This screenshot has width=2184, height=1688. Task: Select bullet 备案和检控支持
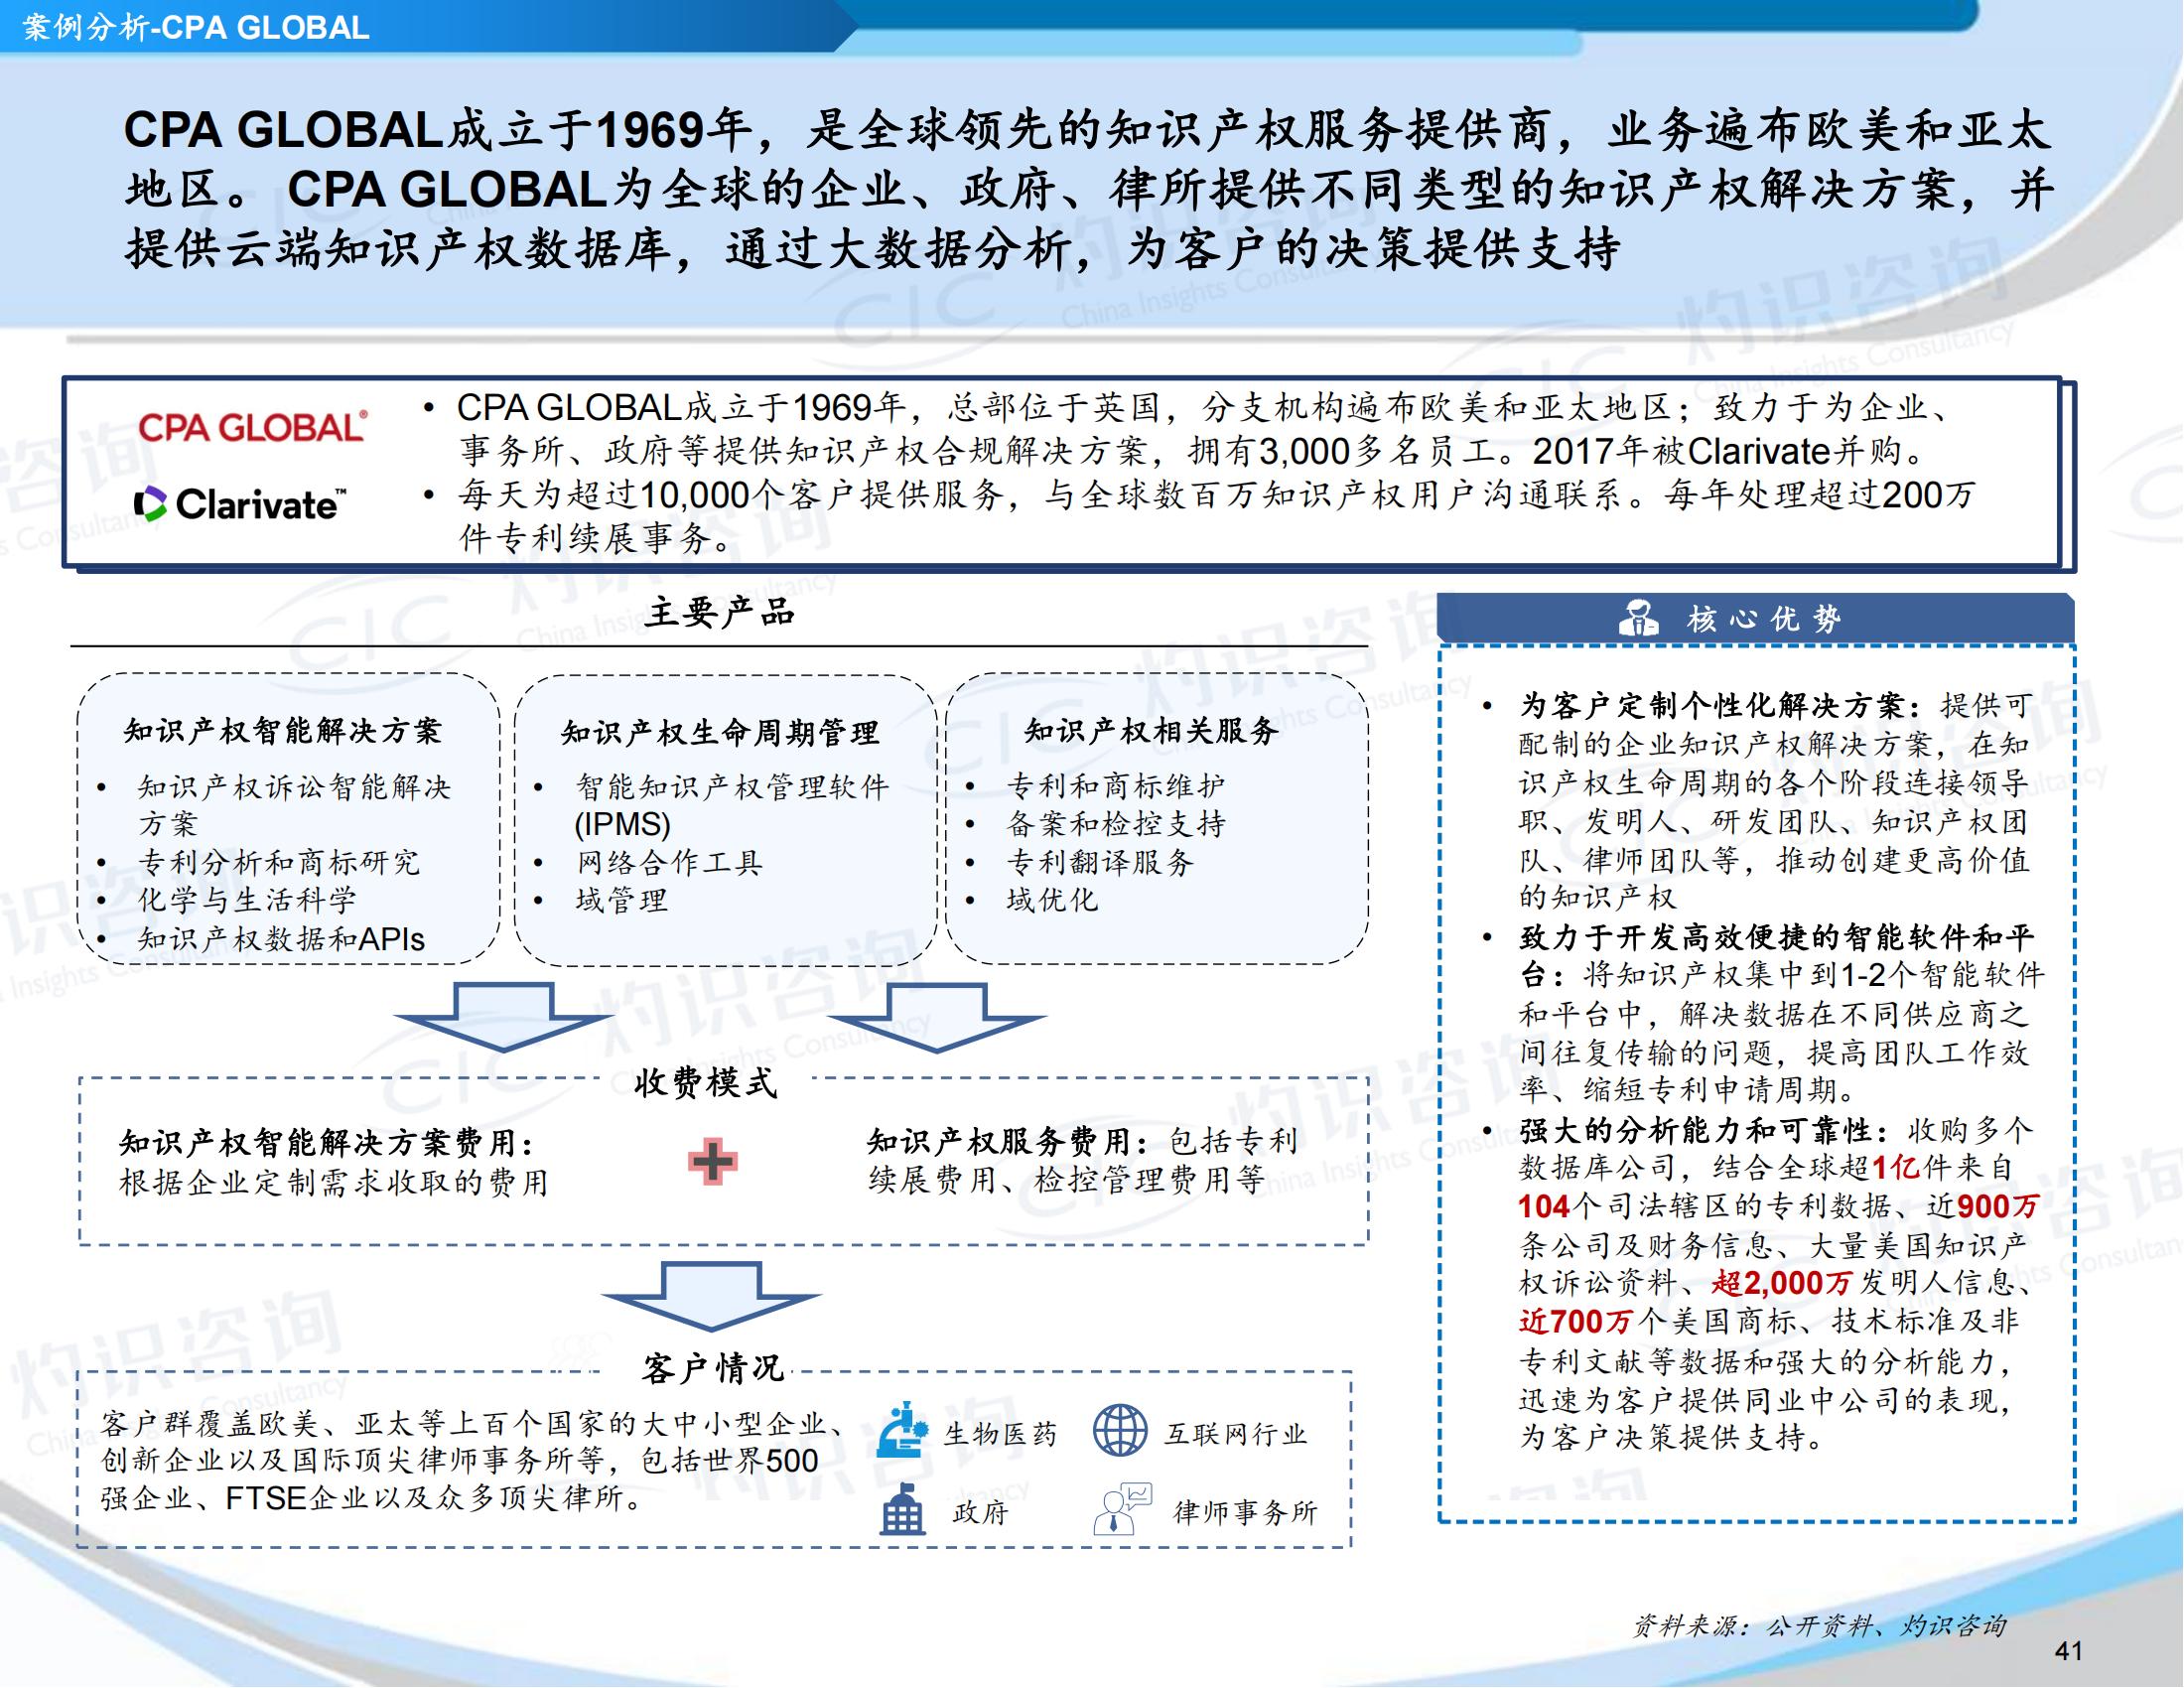pyautogui.click(x=1116, y=824)
